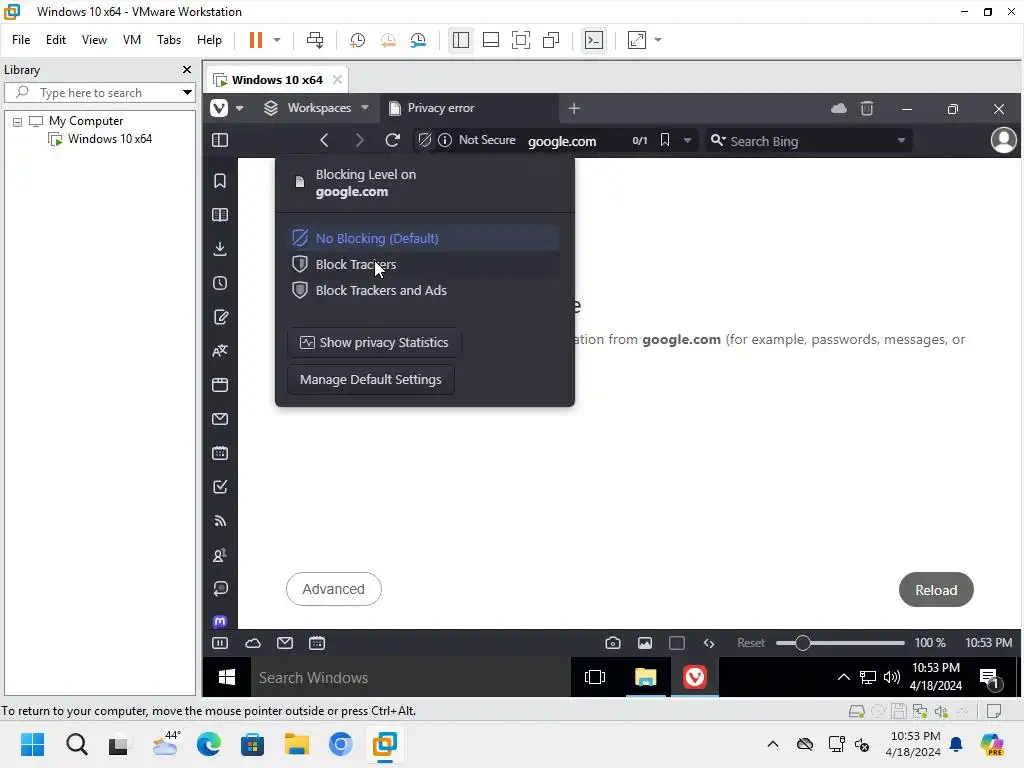This screenshot has width=1024, height=768.
Task: Open the user profile avatar
Action: (1004, 140)
